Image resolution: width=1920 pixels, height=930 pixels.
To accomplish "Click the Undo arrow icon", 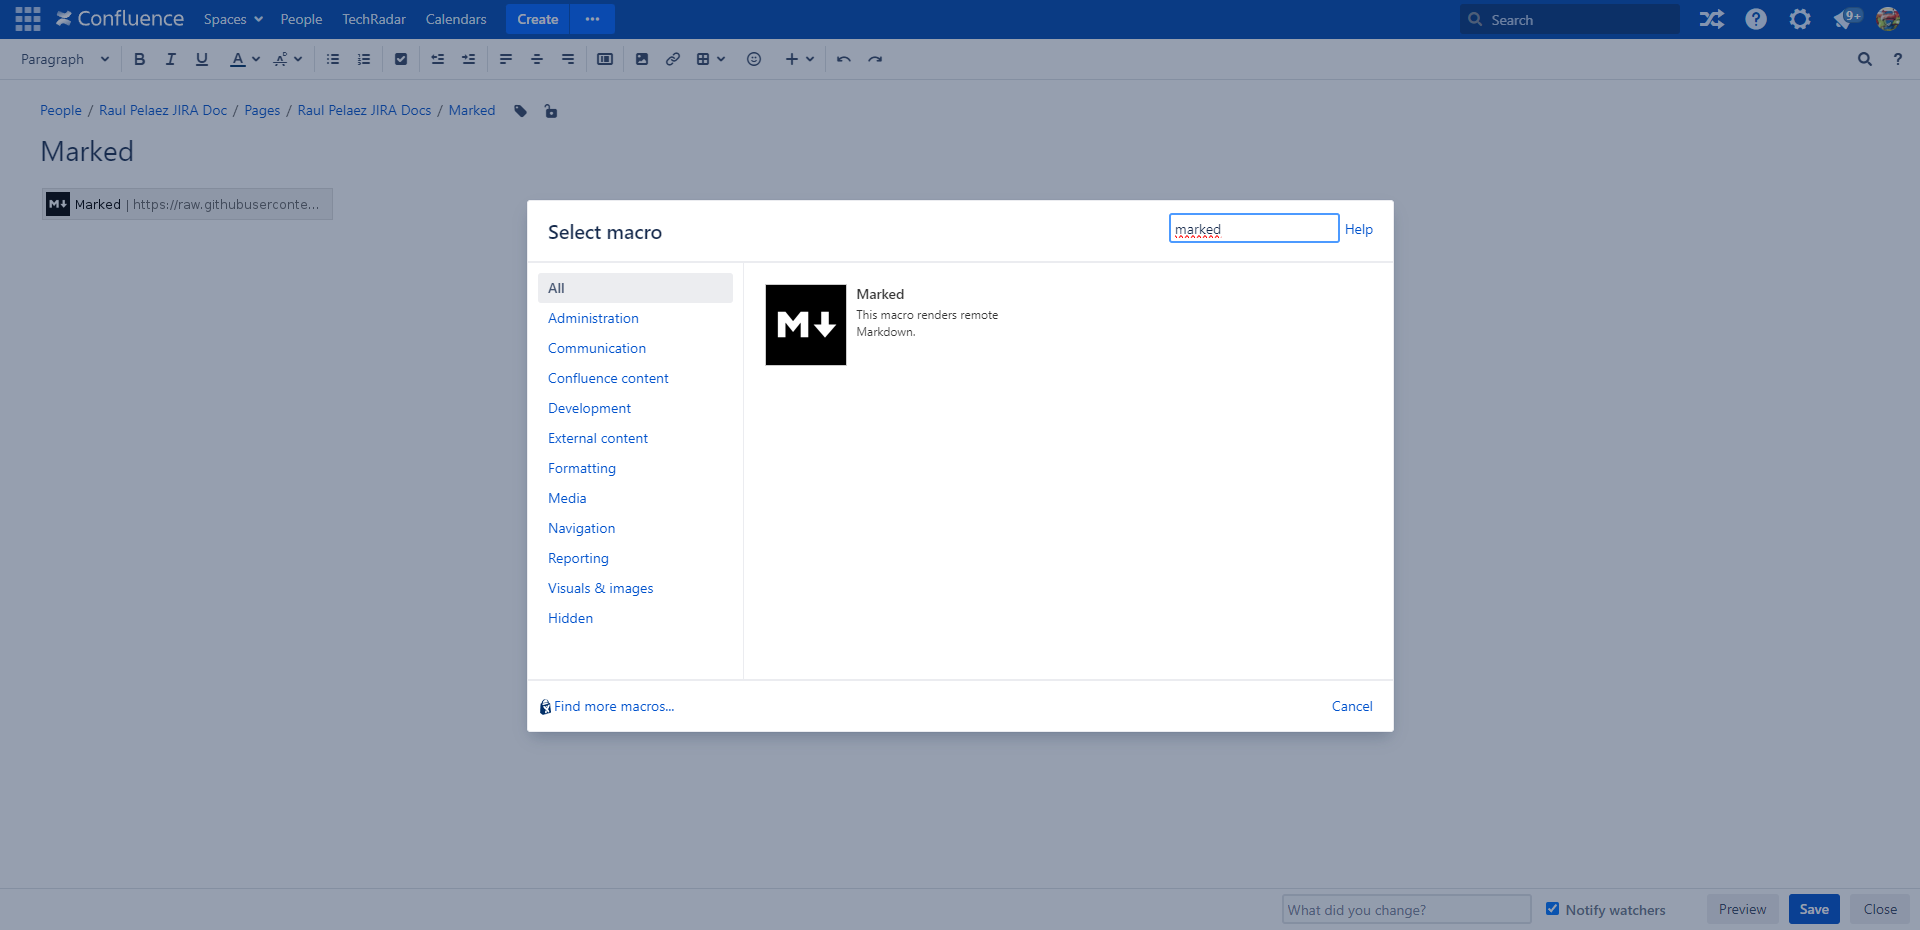I will [x=844, y=59].
